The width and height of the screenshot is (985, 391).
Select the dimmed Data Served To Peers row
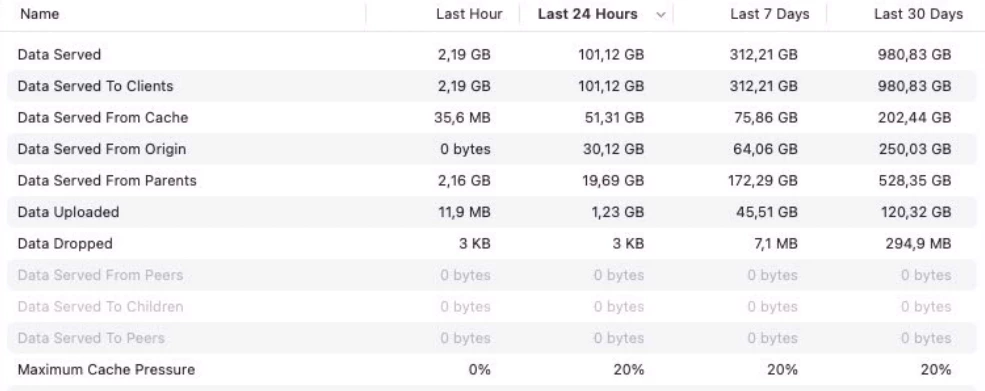click(x=492, y=338)
